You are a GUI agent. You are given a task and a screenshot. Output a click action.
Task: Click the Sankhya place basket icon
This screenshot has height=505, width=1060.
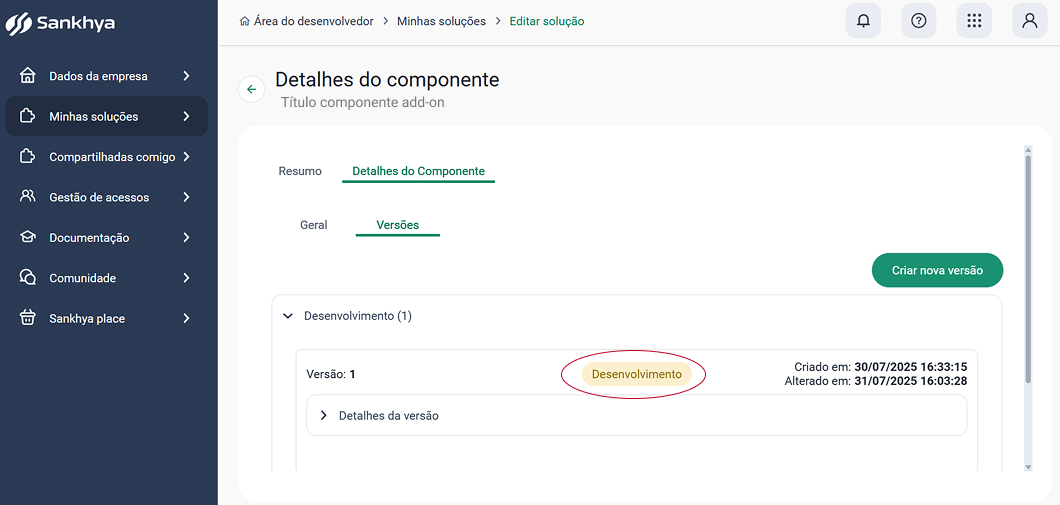pyautogui.click(x=27, y=318)
